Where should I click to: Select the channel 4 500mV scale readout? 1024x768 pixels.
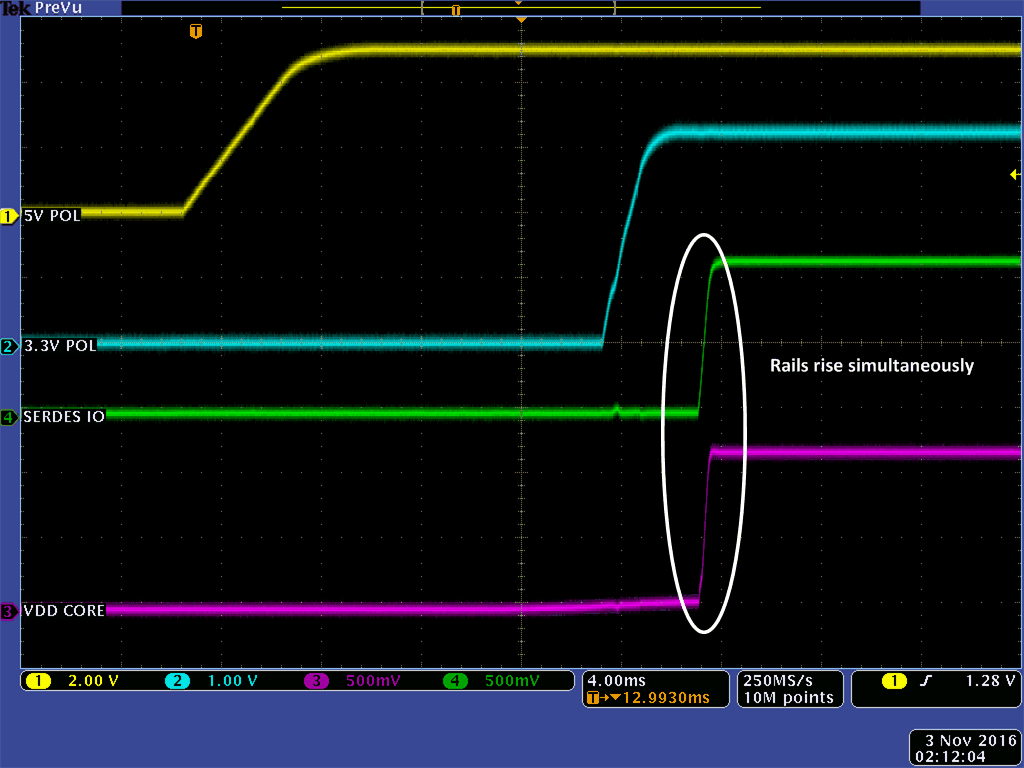[x=510, y=681]
